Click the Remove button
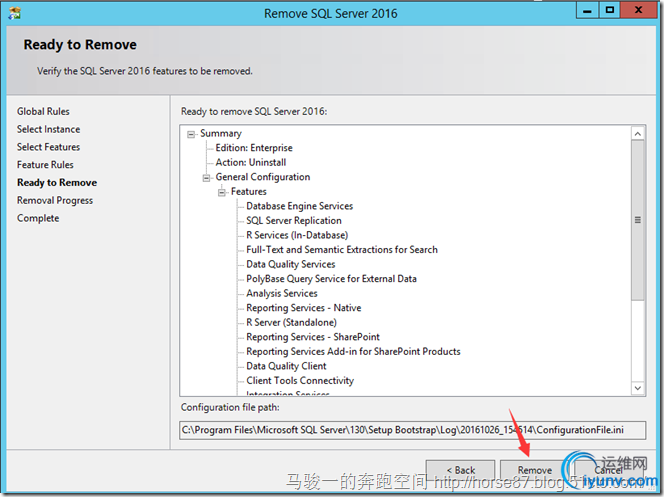The image size is (664, 497). coord(534,470)
